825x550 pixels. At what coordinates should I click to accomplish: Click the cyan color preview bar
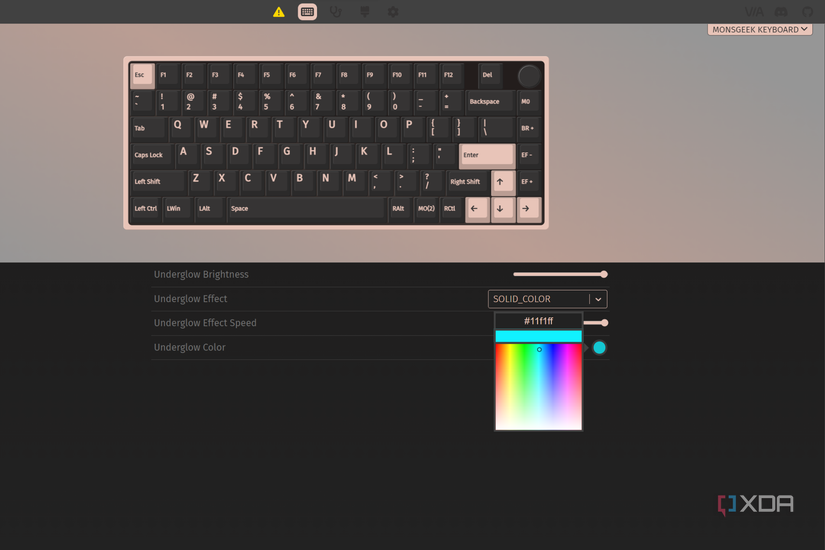coord(539,336)
